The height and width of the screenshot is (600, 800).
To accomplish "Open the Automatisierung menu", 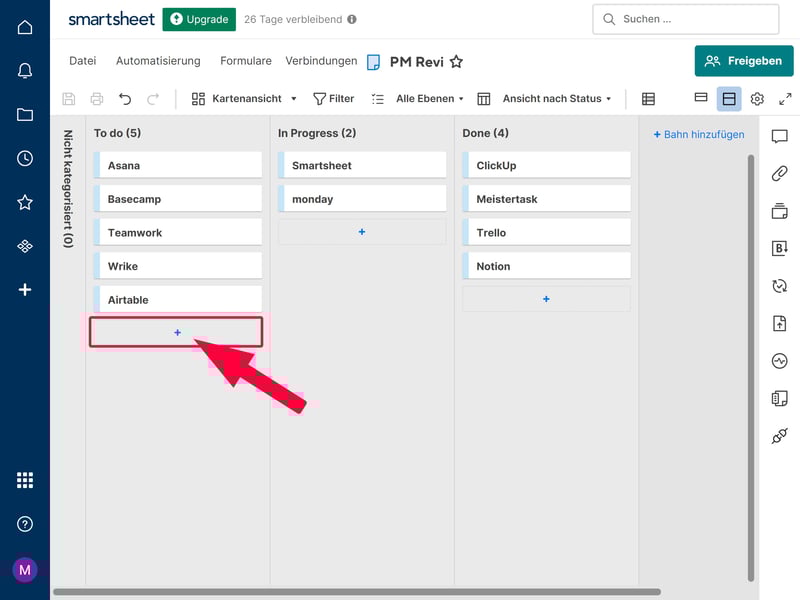I will [158, 61].
